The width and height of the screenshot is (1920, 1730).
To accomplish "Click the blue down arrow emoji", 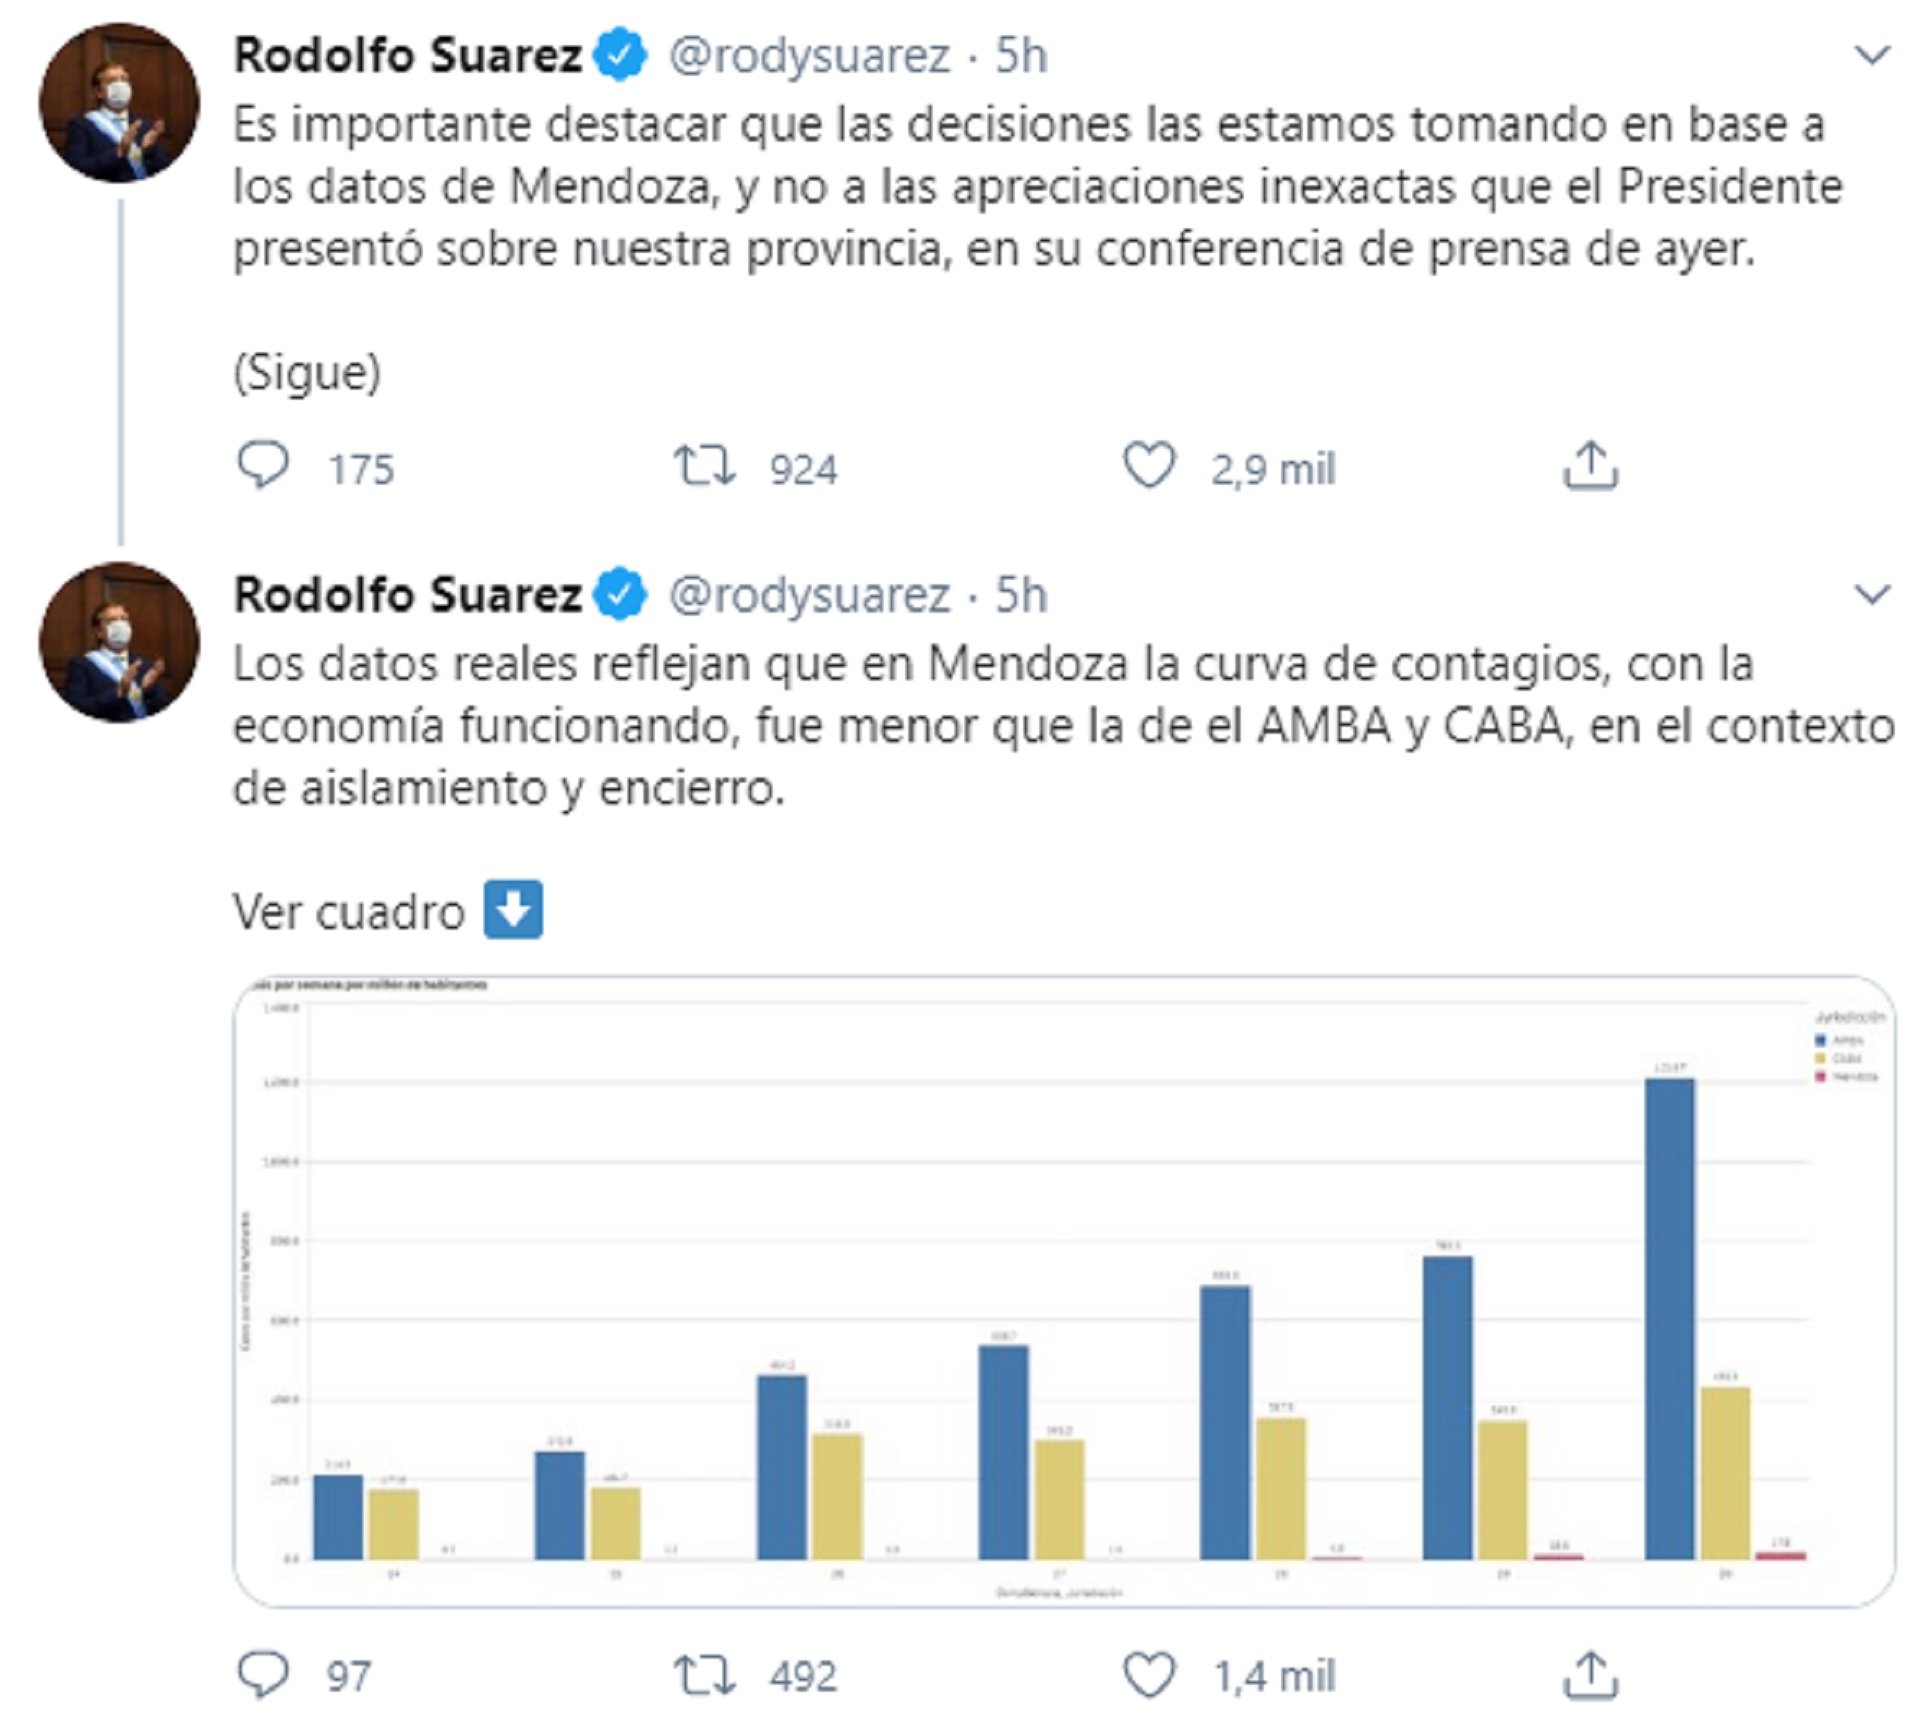I will [x=513, y=909].
